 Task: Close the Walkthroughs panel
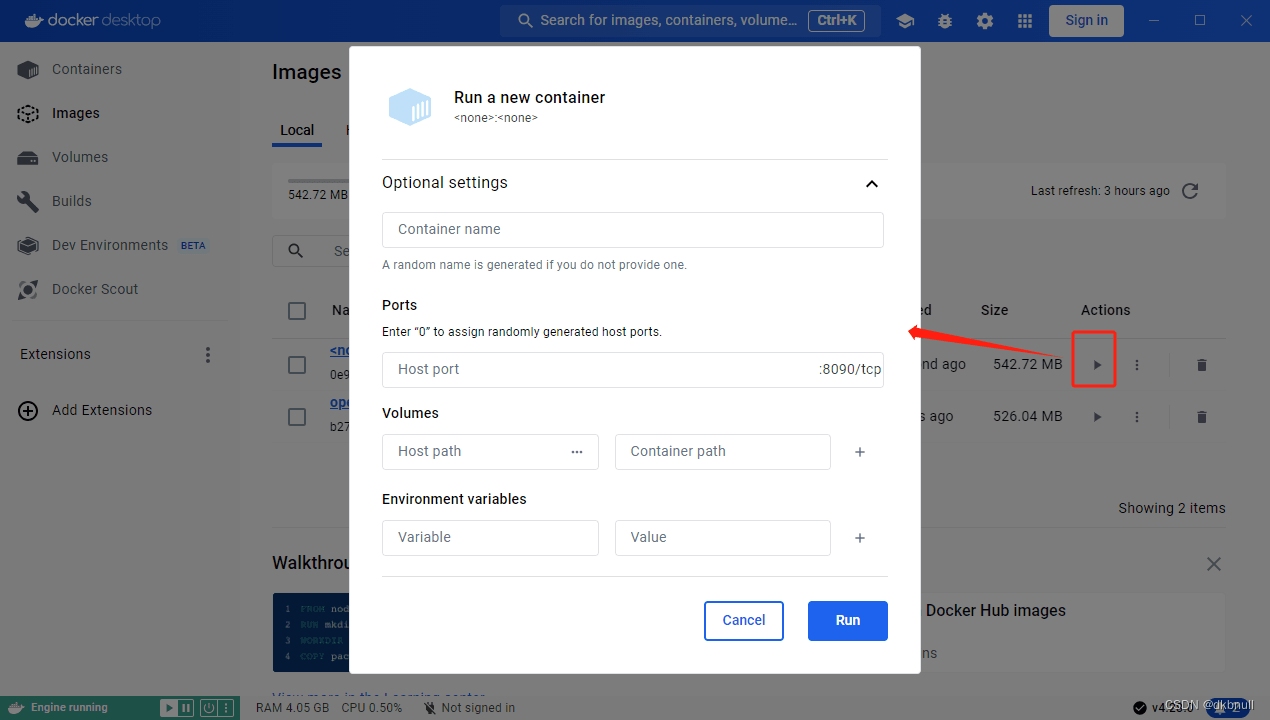[x=1214, y=564]
